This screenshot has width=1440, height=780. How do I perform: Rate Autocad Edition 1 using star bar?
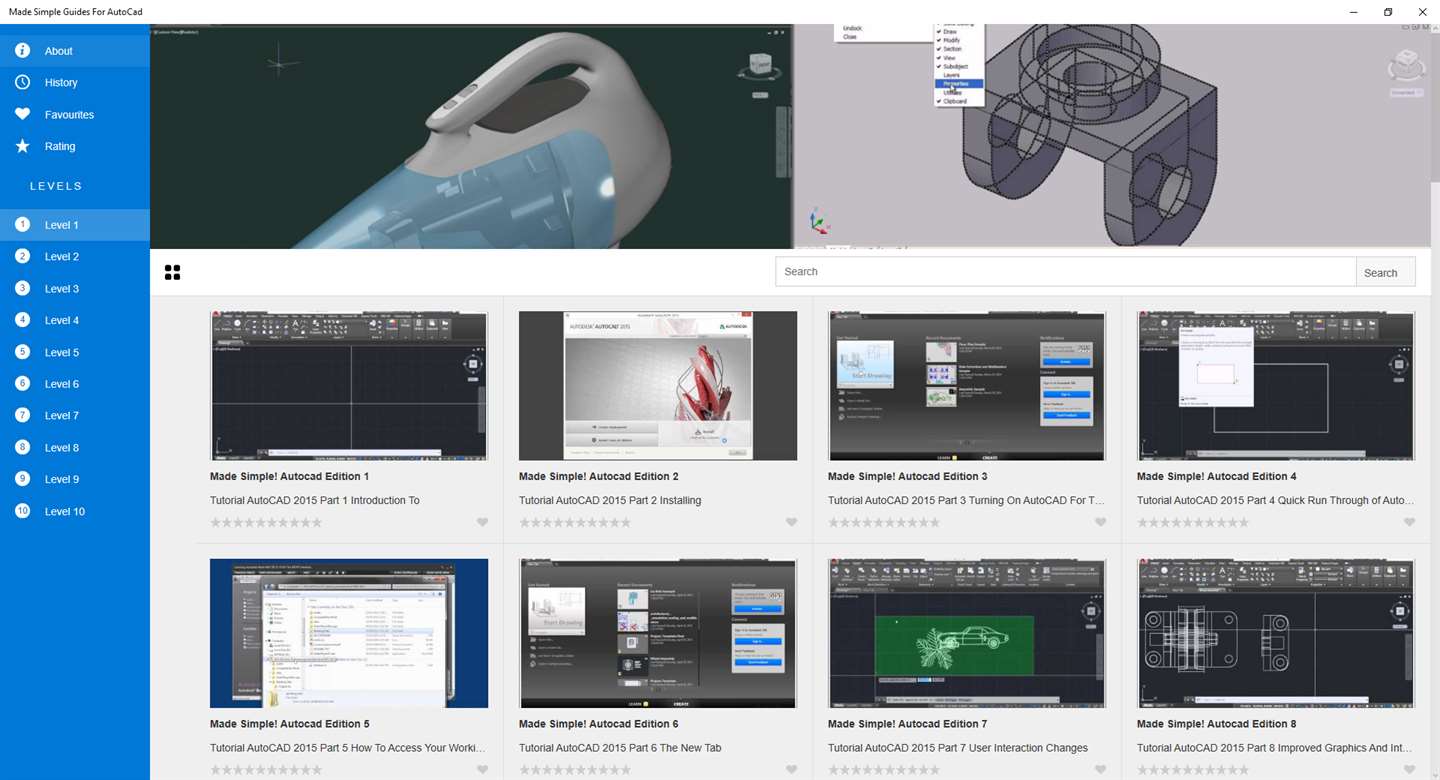[x=266, y=522]
